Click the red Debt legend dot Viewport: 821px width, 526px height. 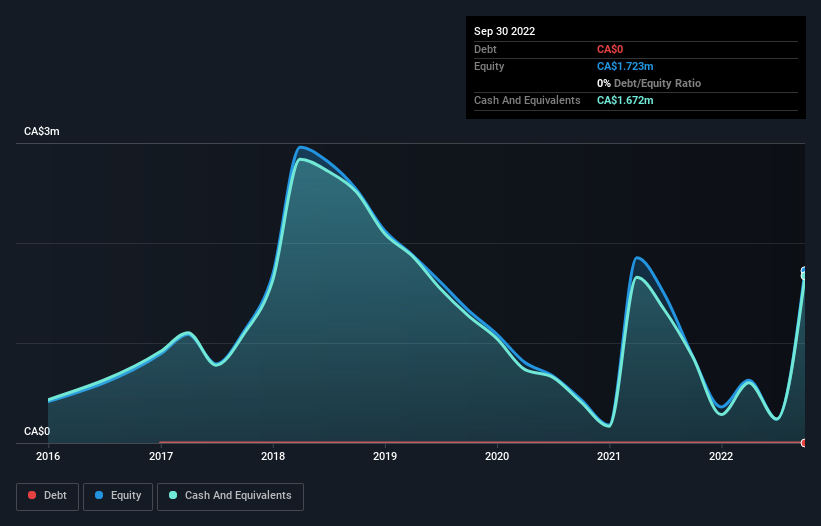tap(32, 495)
